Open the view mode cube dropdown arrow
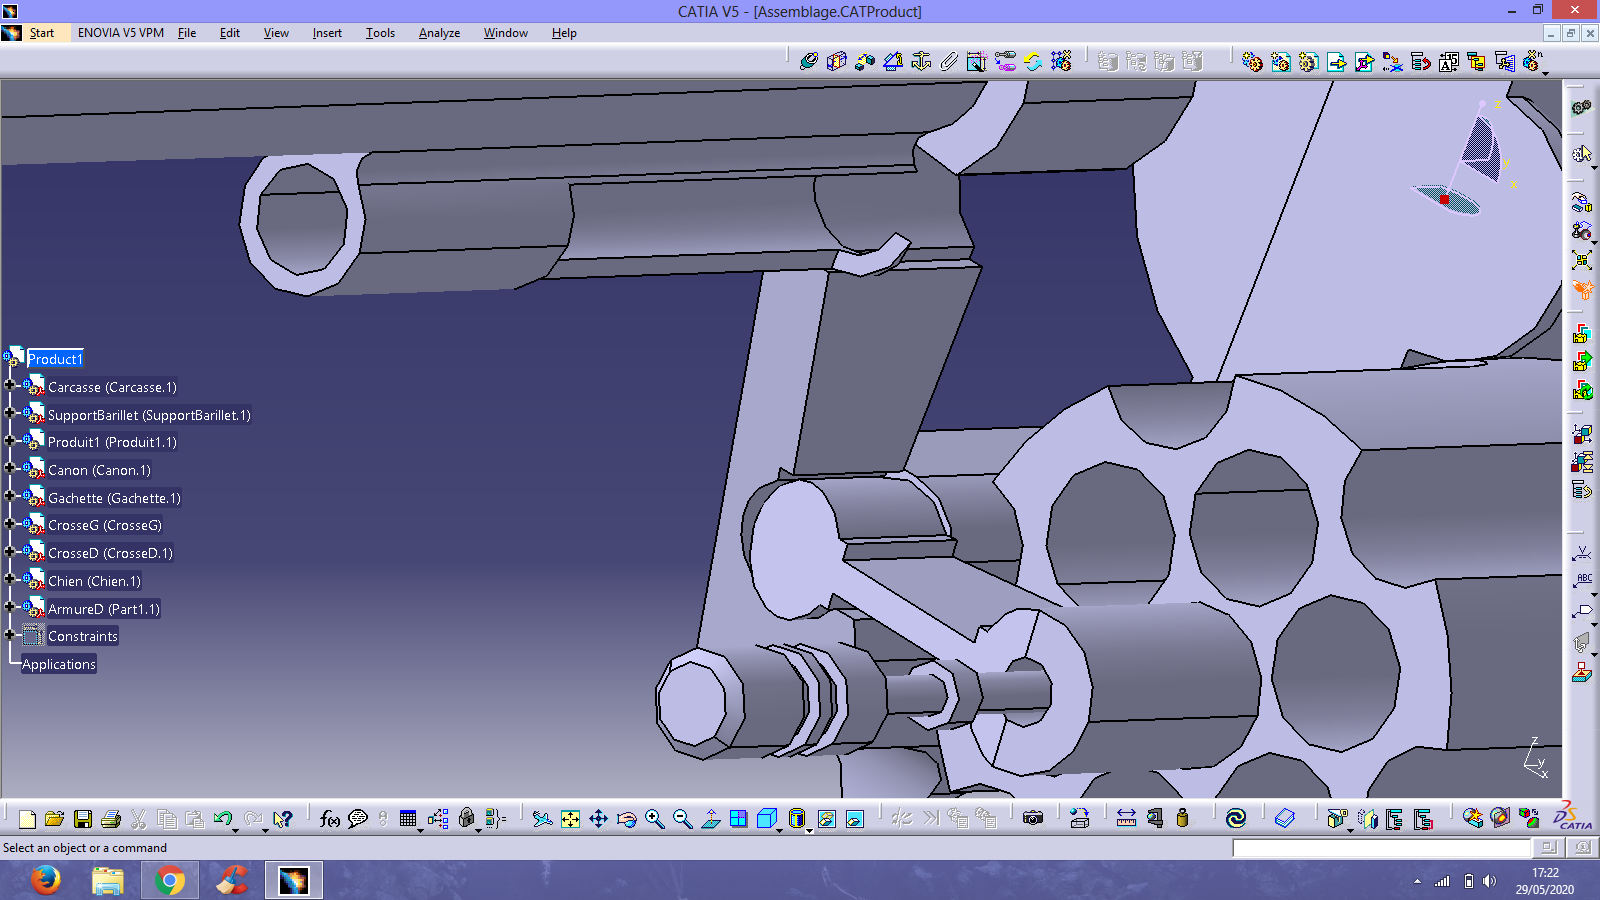 pyautogui.click(x=779, y=829)
